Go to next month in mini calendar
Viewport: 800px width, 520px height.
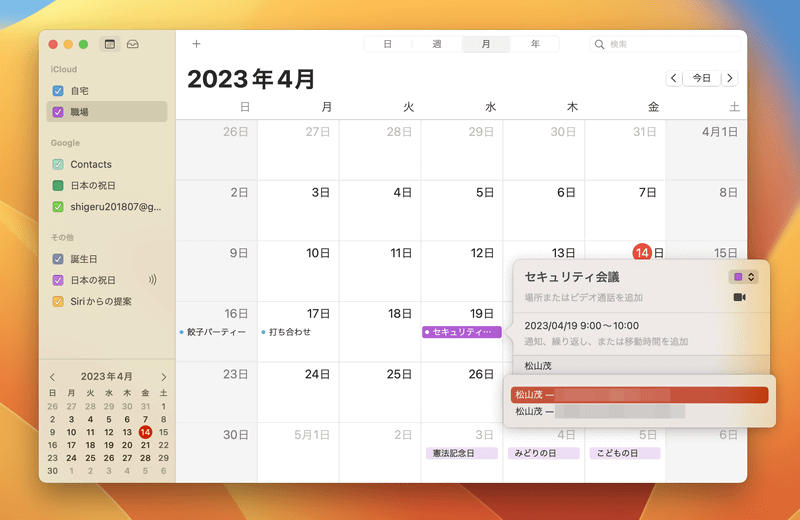pyautogui.click(x=163, y=377)
